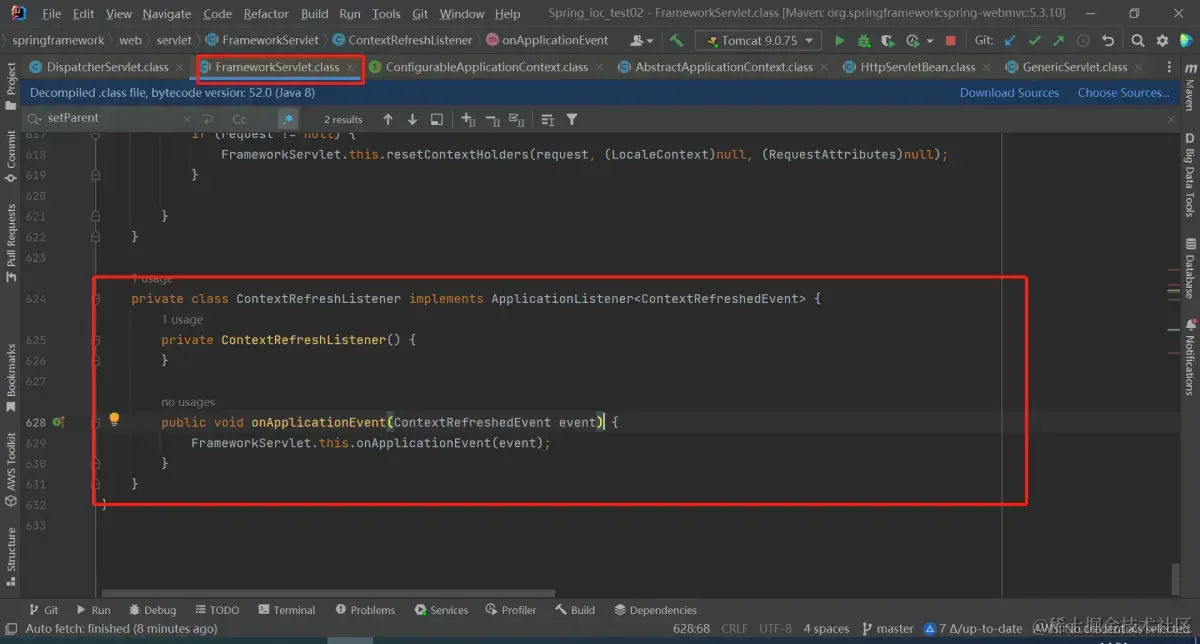This screenshot has width=1200, height=644.
Task: Click the gutter implements marker at line 628
Action: pyautogui.click(x=58, y=423)
